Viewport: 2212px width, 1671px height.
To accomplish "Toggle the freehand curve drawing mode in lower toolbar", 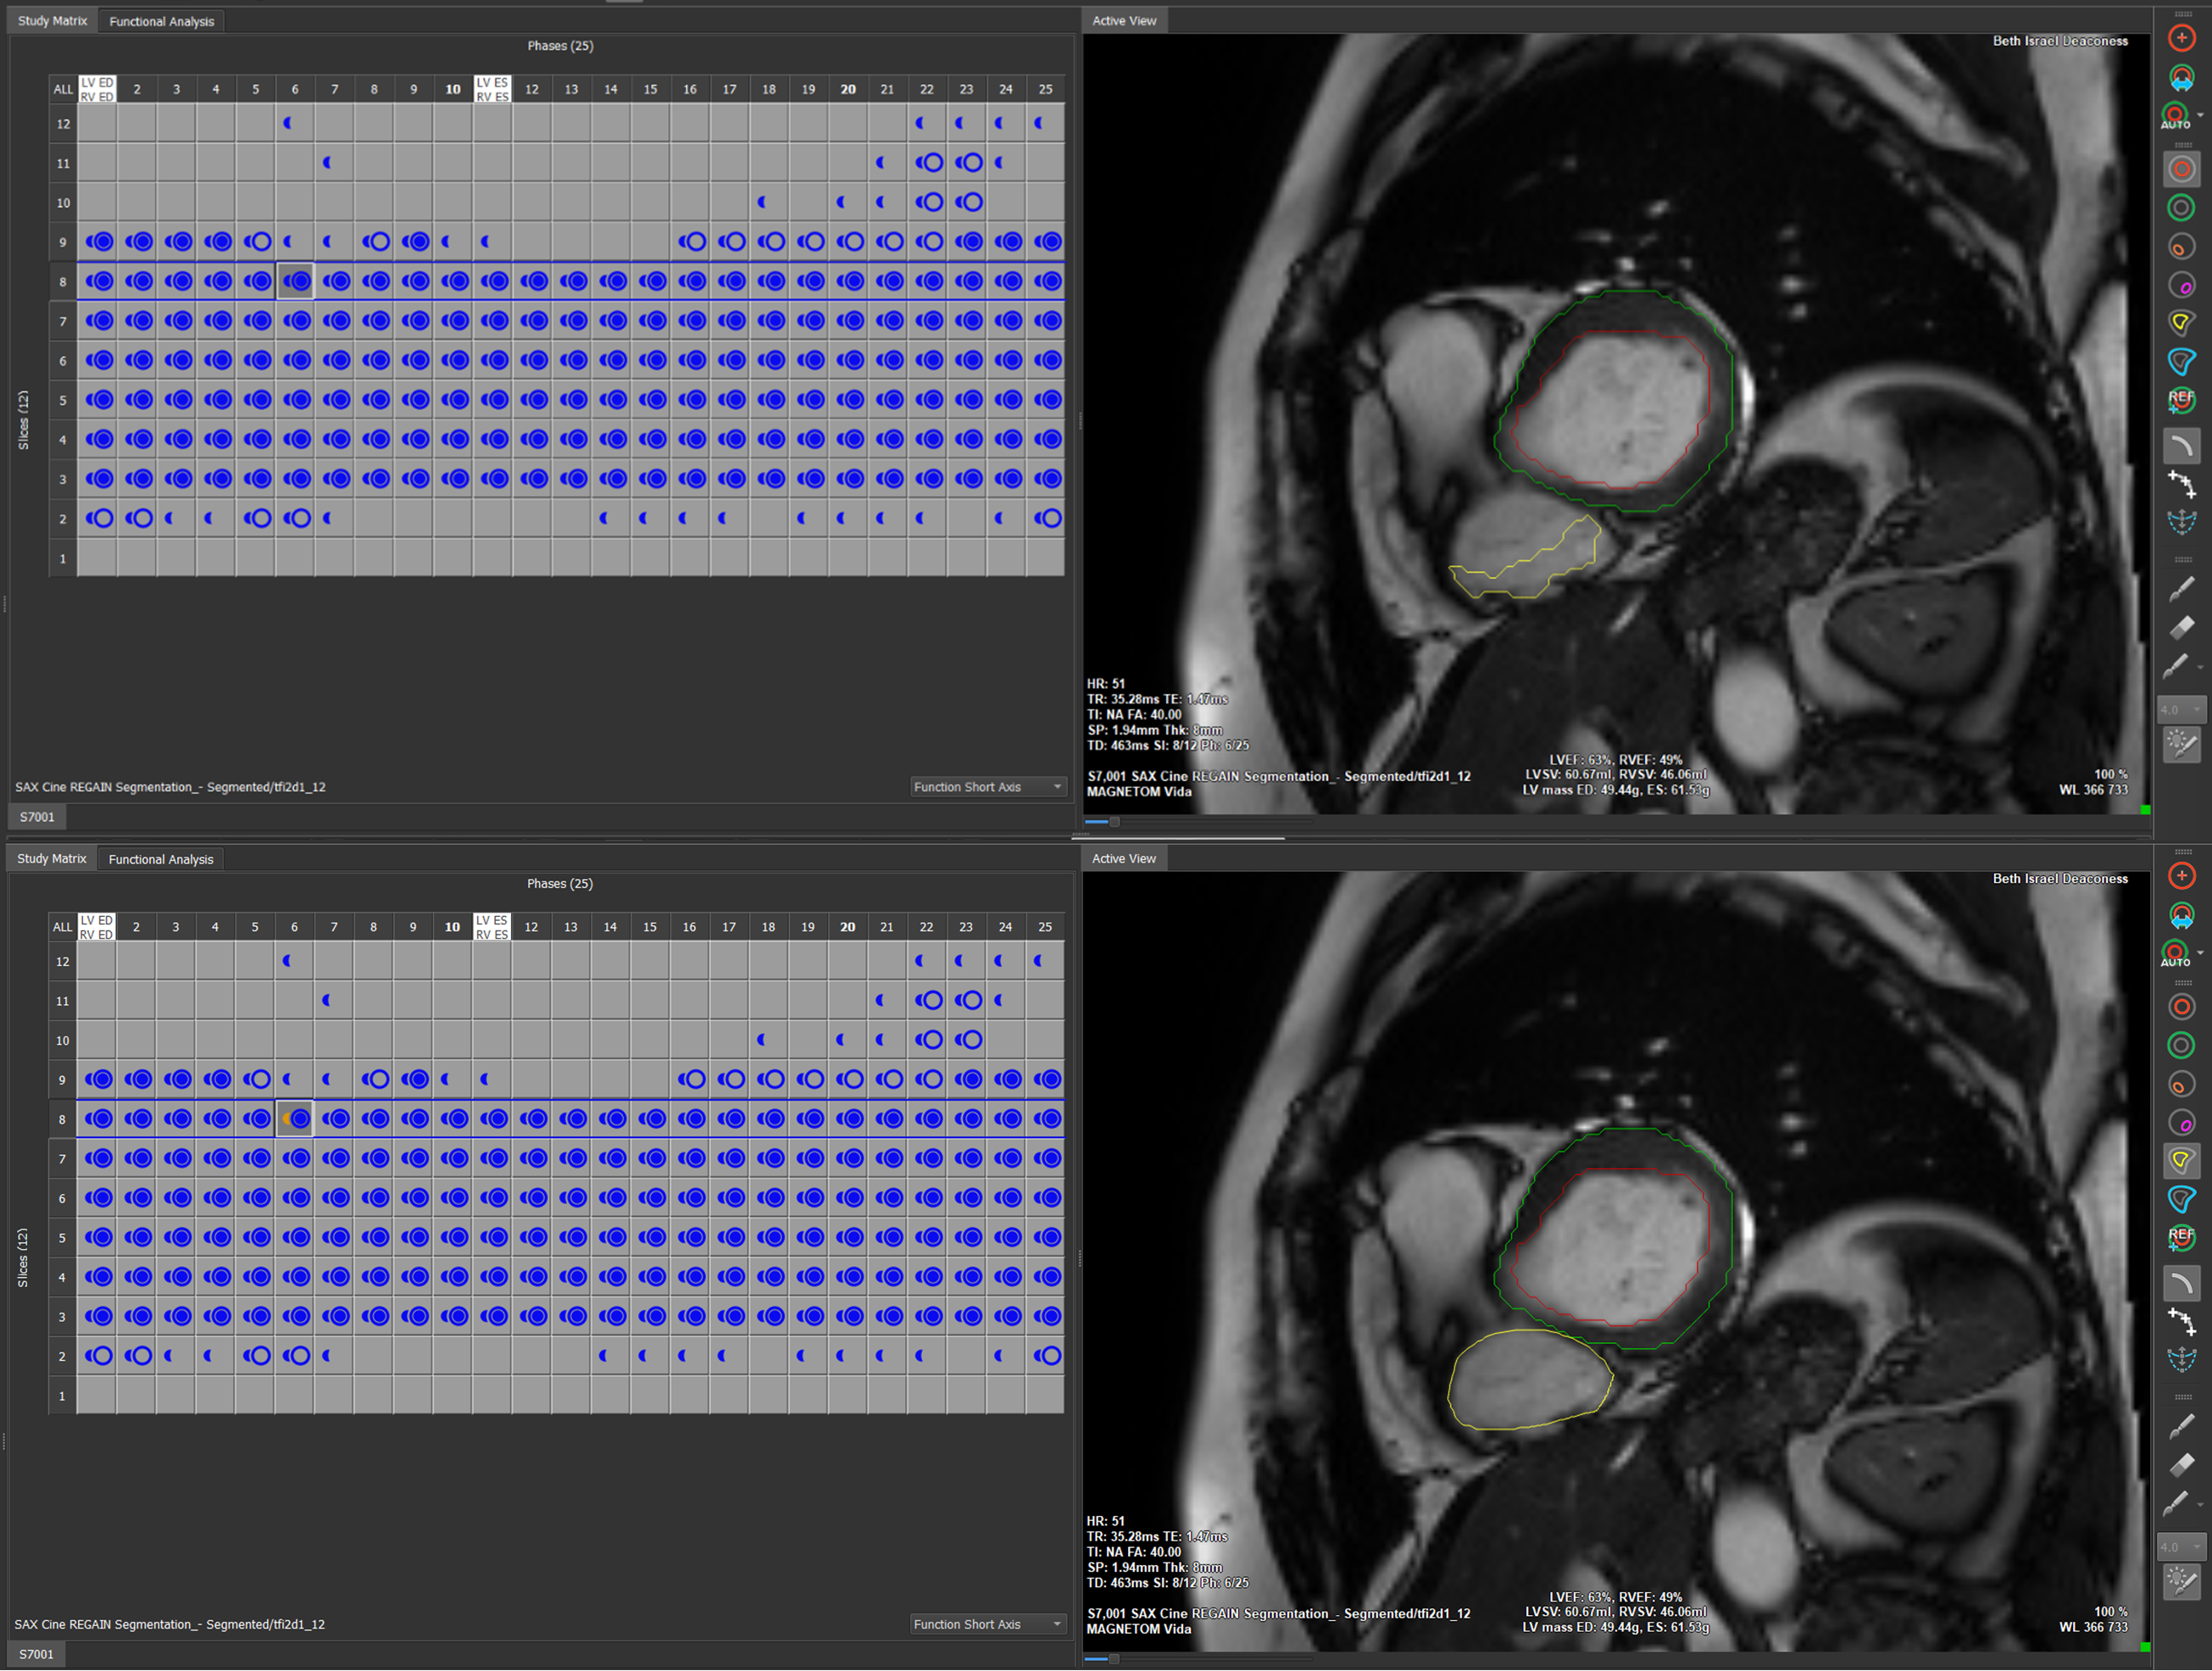I will coord(2181,1282).
